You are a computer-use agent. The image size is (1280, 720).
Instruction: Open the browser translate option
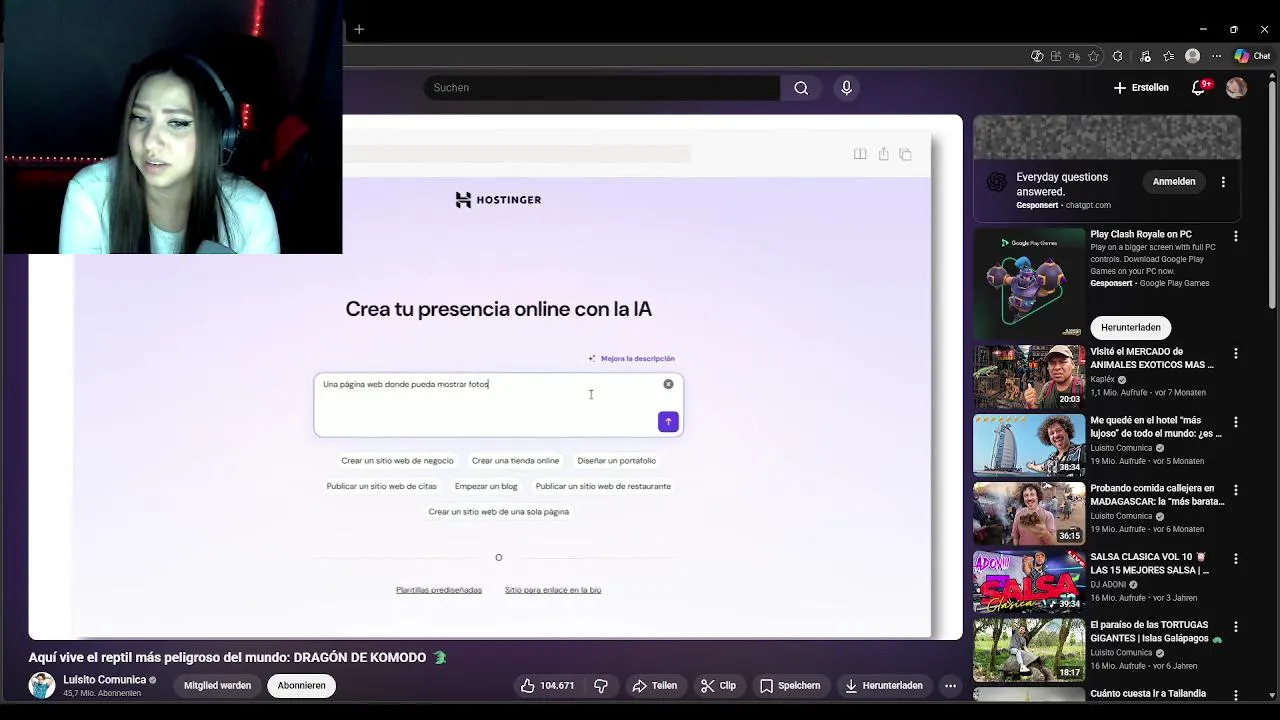pyautogui.click(x=1074, y=56)
